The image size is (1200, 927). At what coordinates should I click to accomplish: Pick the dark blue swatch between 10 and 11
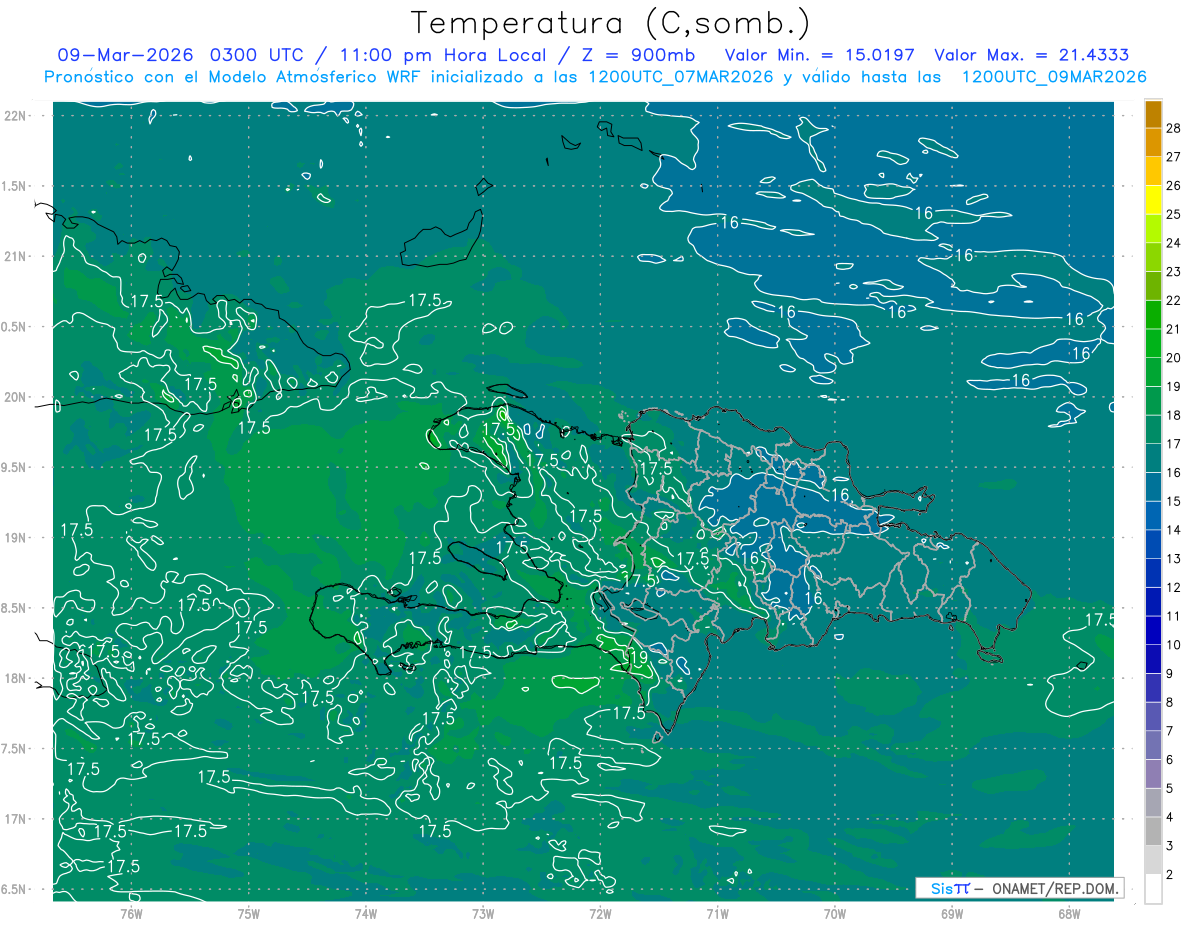1153,631
